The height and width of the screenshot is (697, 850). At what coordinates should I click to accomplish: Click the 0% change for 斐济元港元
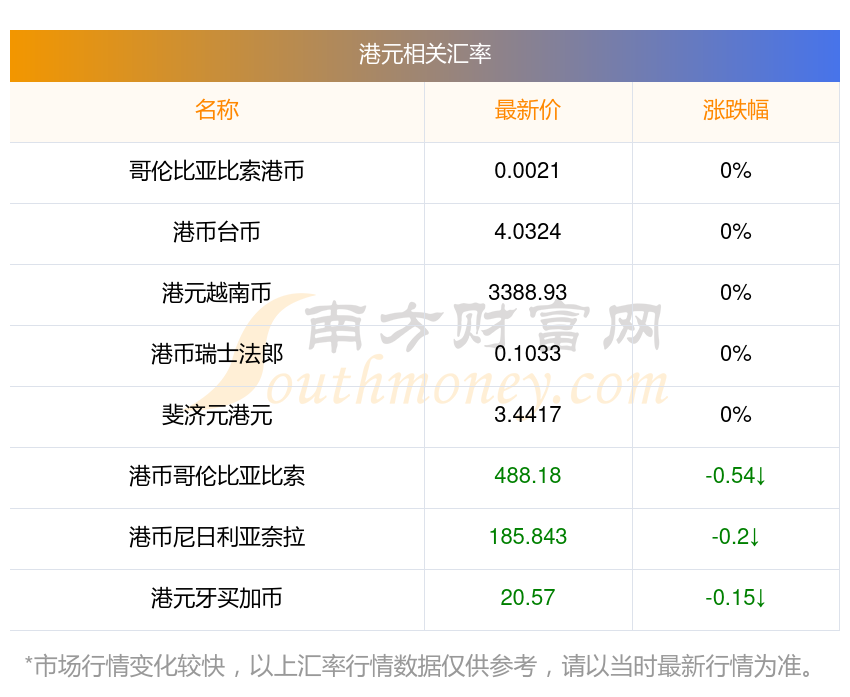(x=736, y=415)
